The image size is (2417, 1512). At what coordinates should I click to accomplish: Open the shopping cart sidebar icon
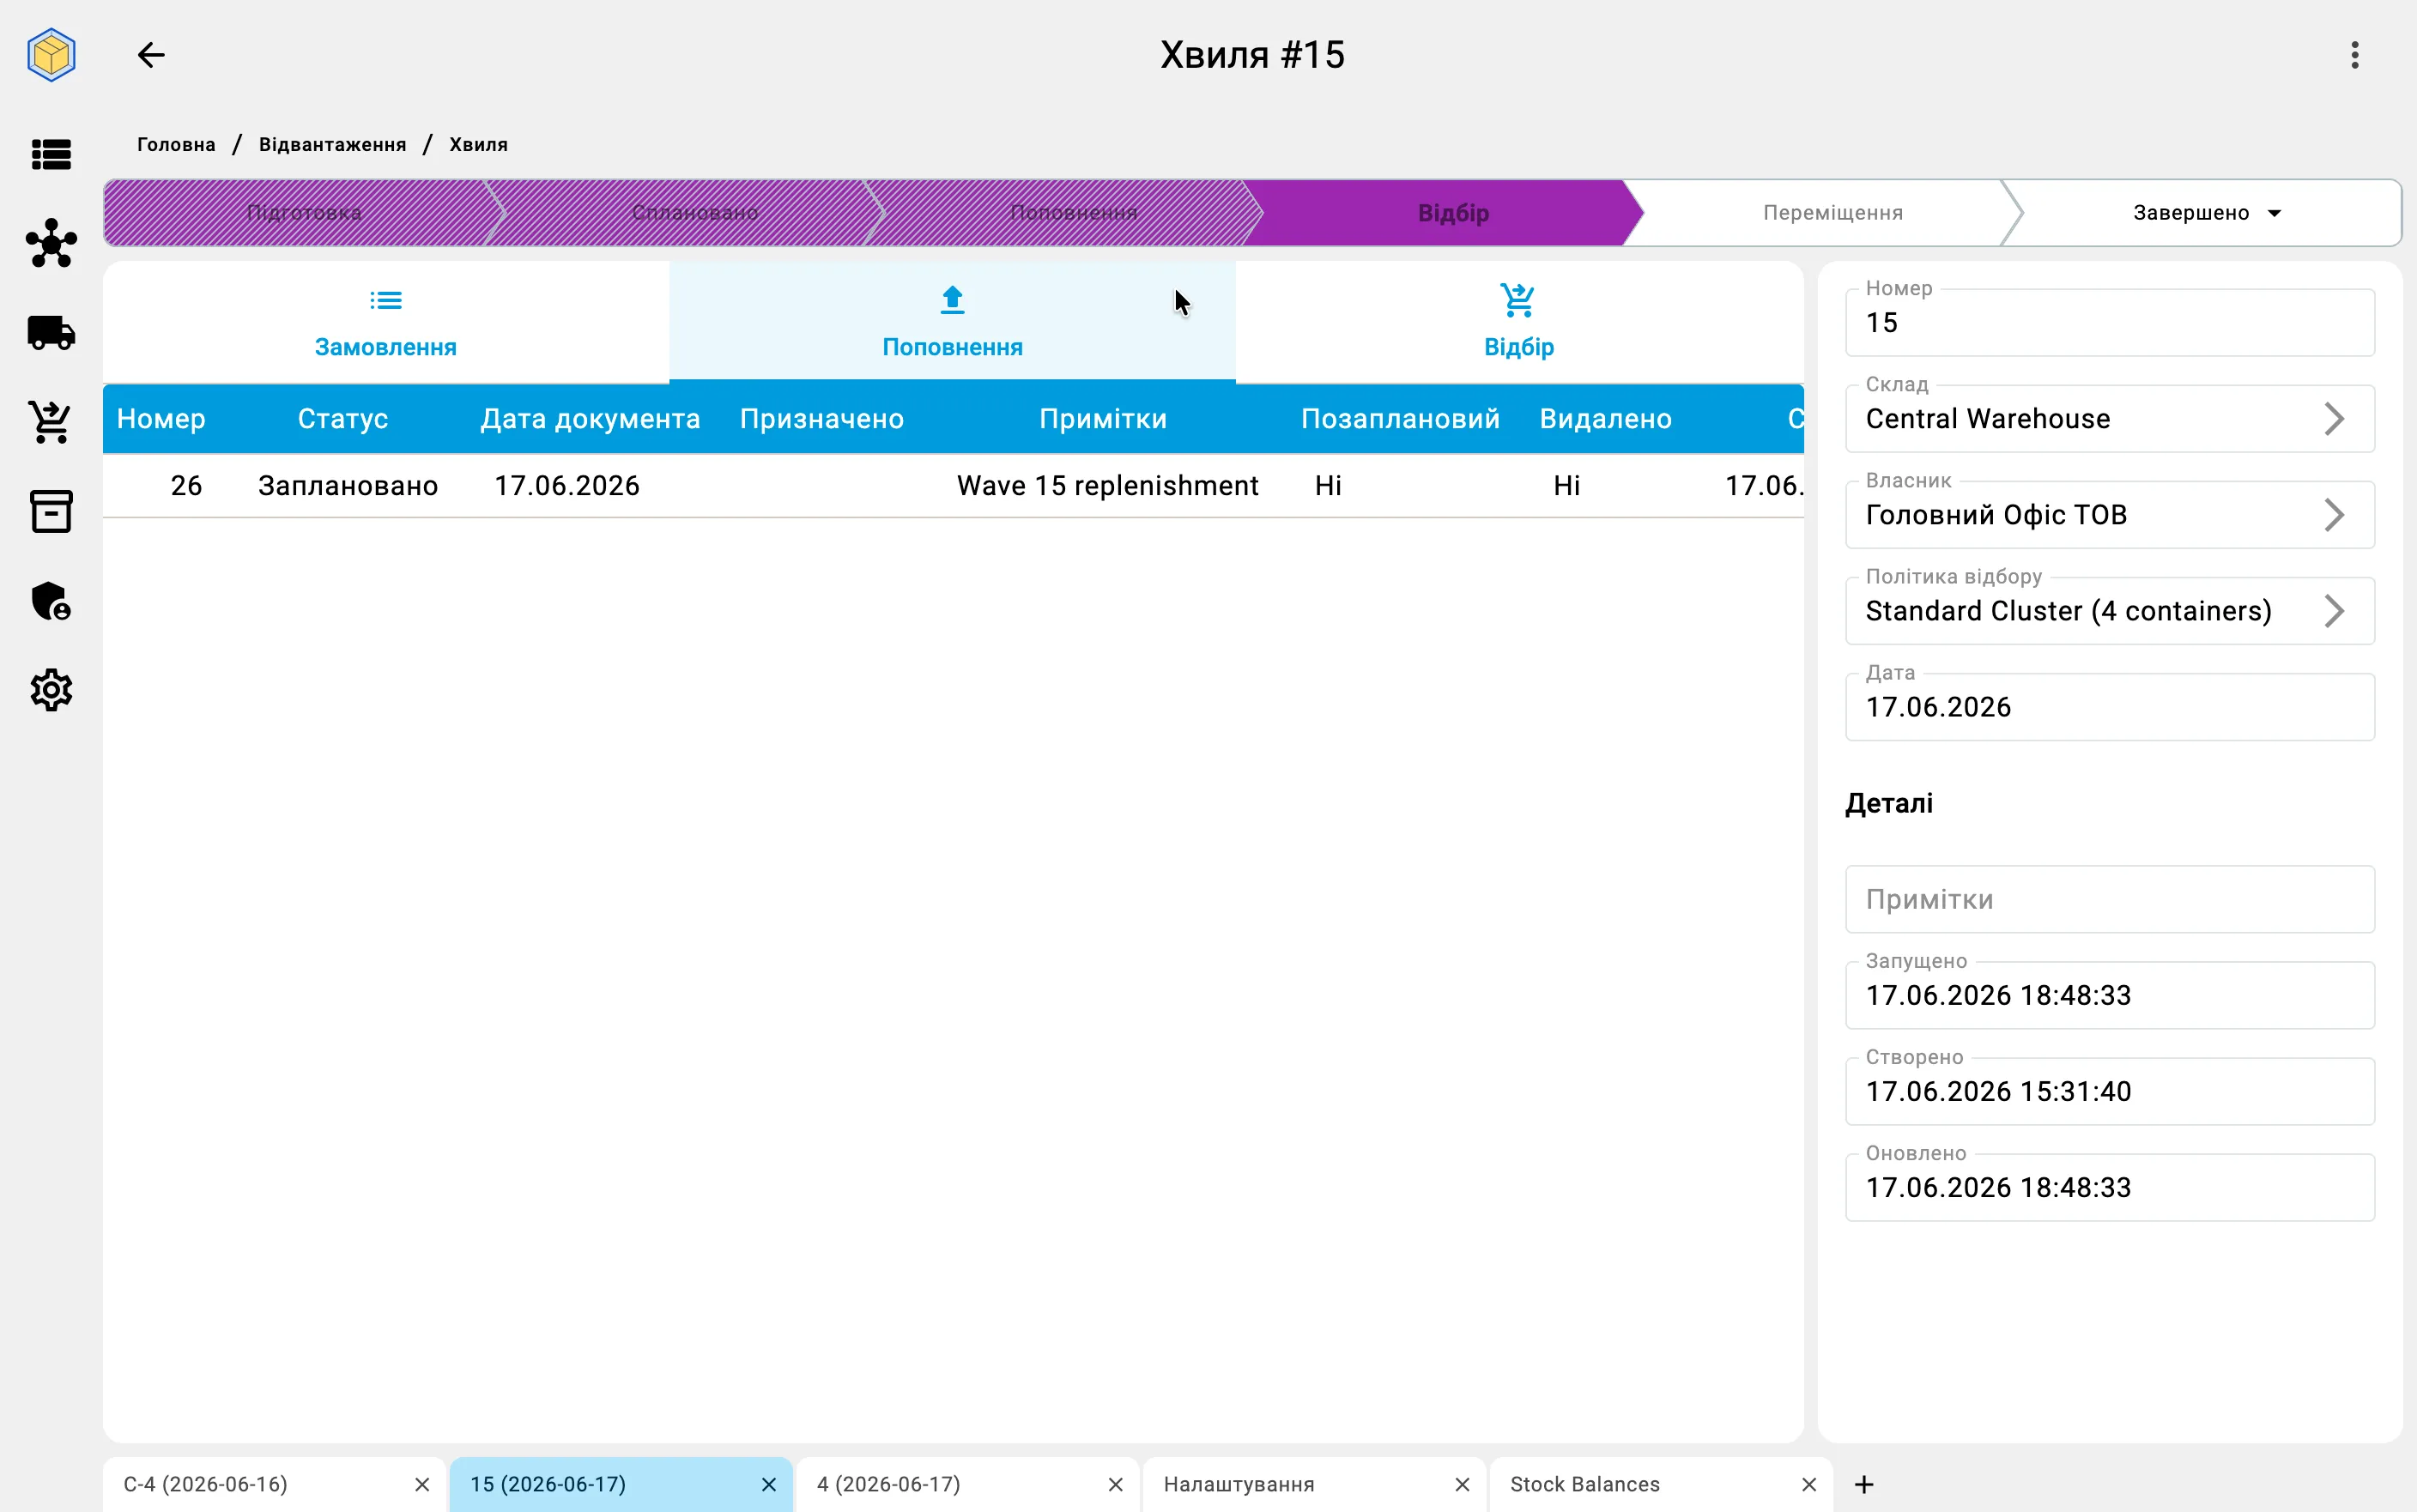point(51,422)
